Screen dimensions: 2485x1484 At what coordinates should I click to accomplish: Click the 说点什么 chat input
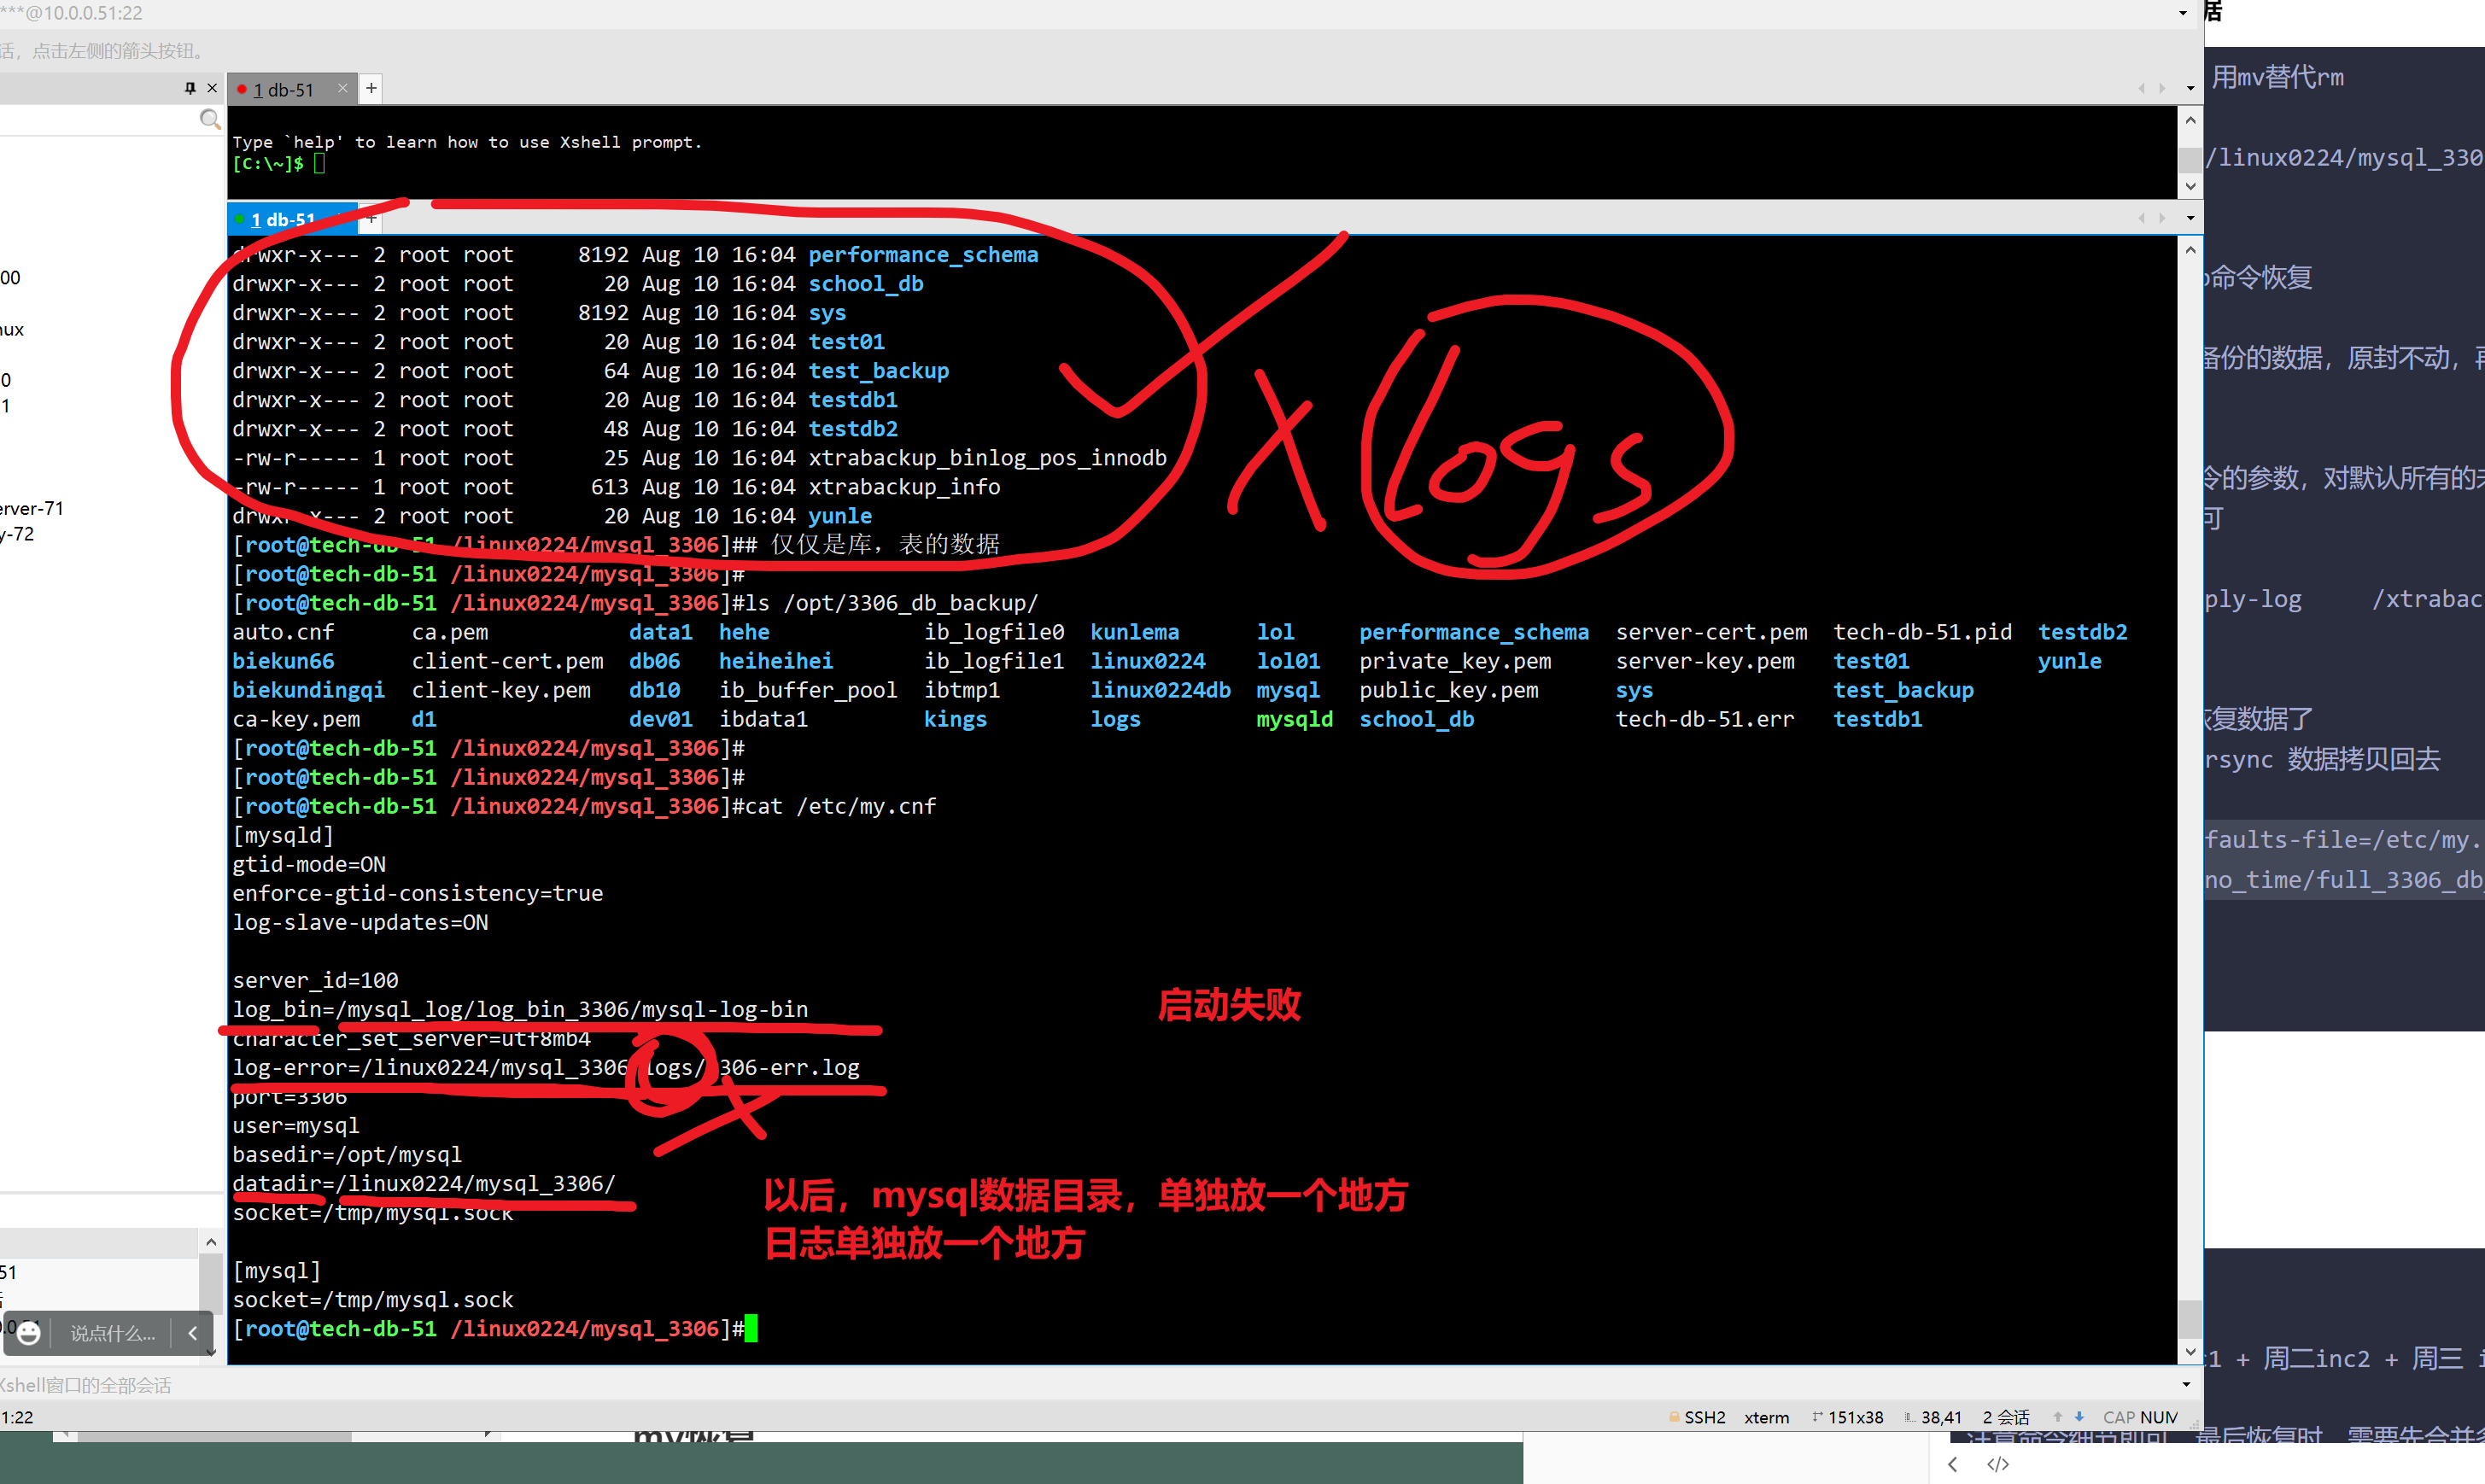112,1333
